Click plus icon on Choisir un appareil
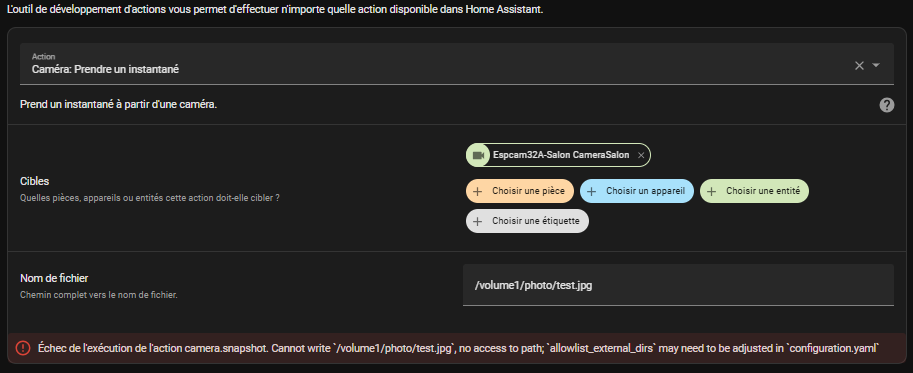 pyautogui.click(x=592, y=191)
